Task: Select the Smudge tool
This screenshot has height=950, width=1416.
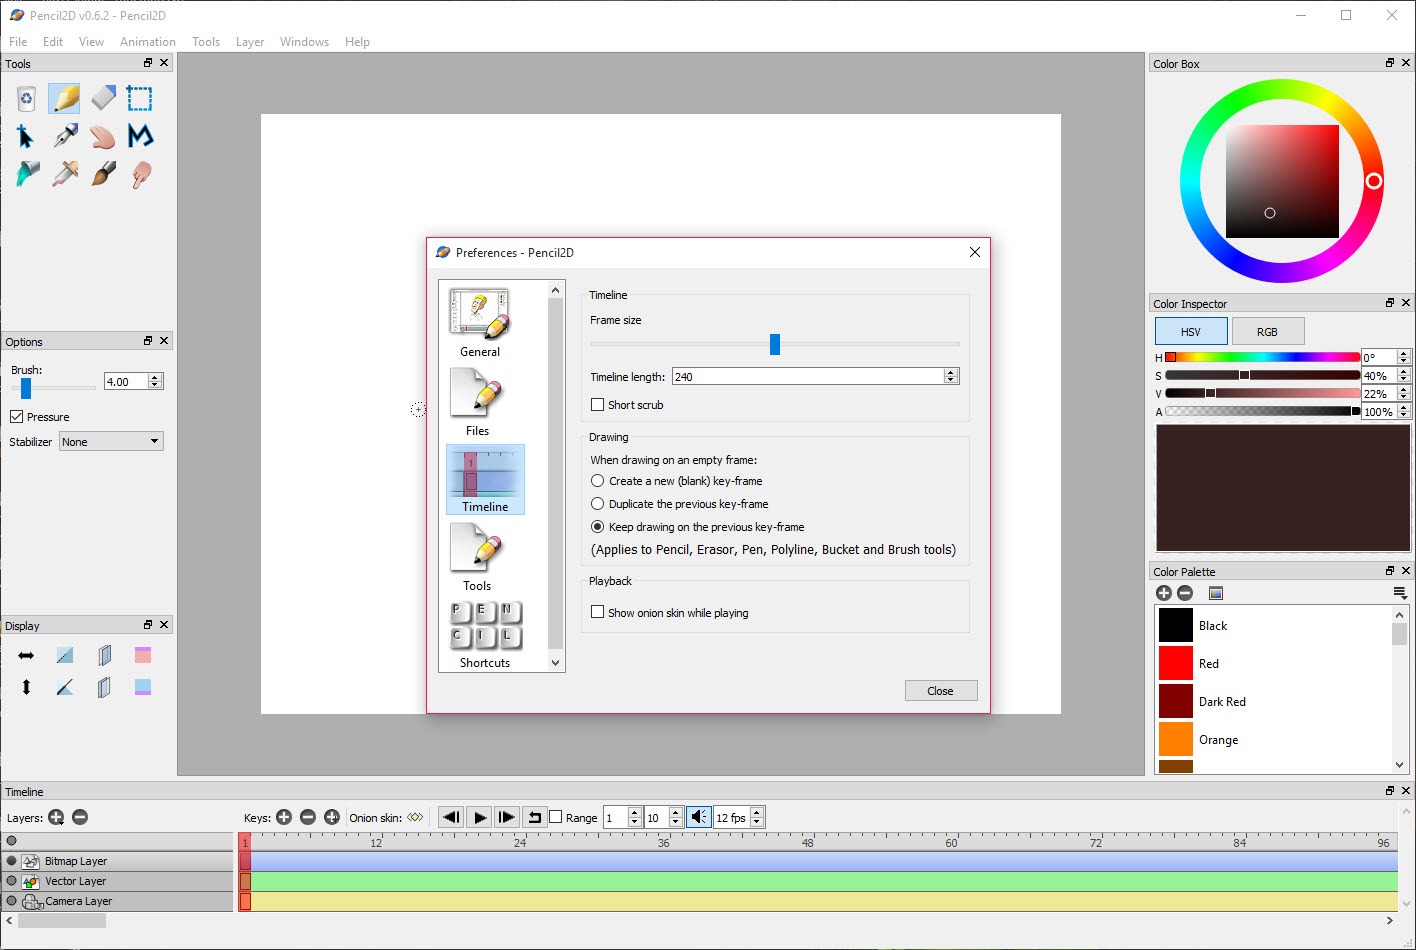Action: (141, 174)
